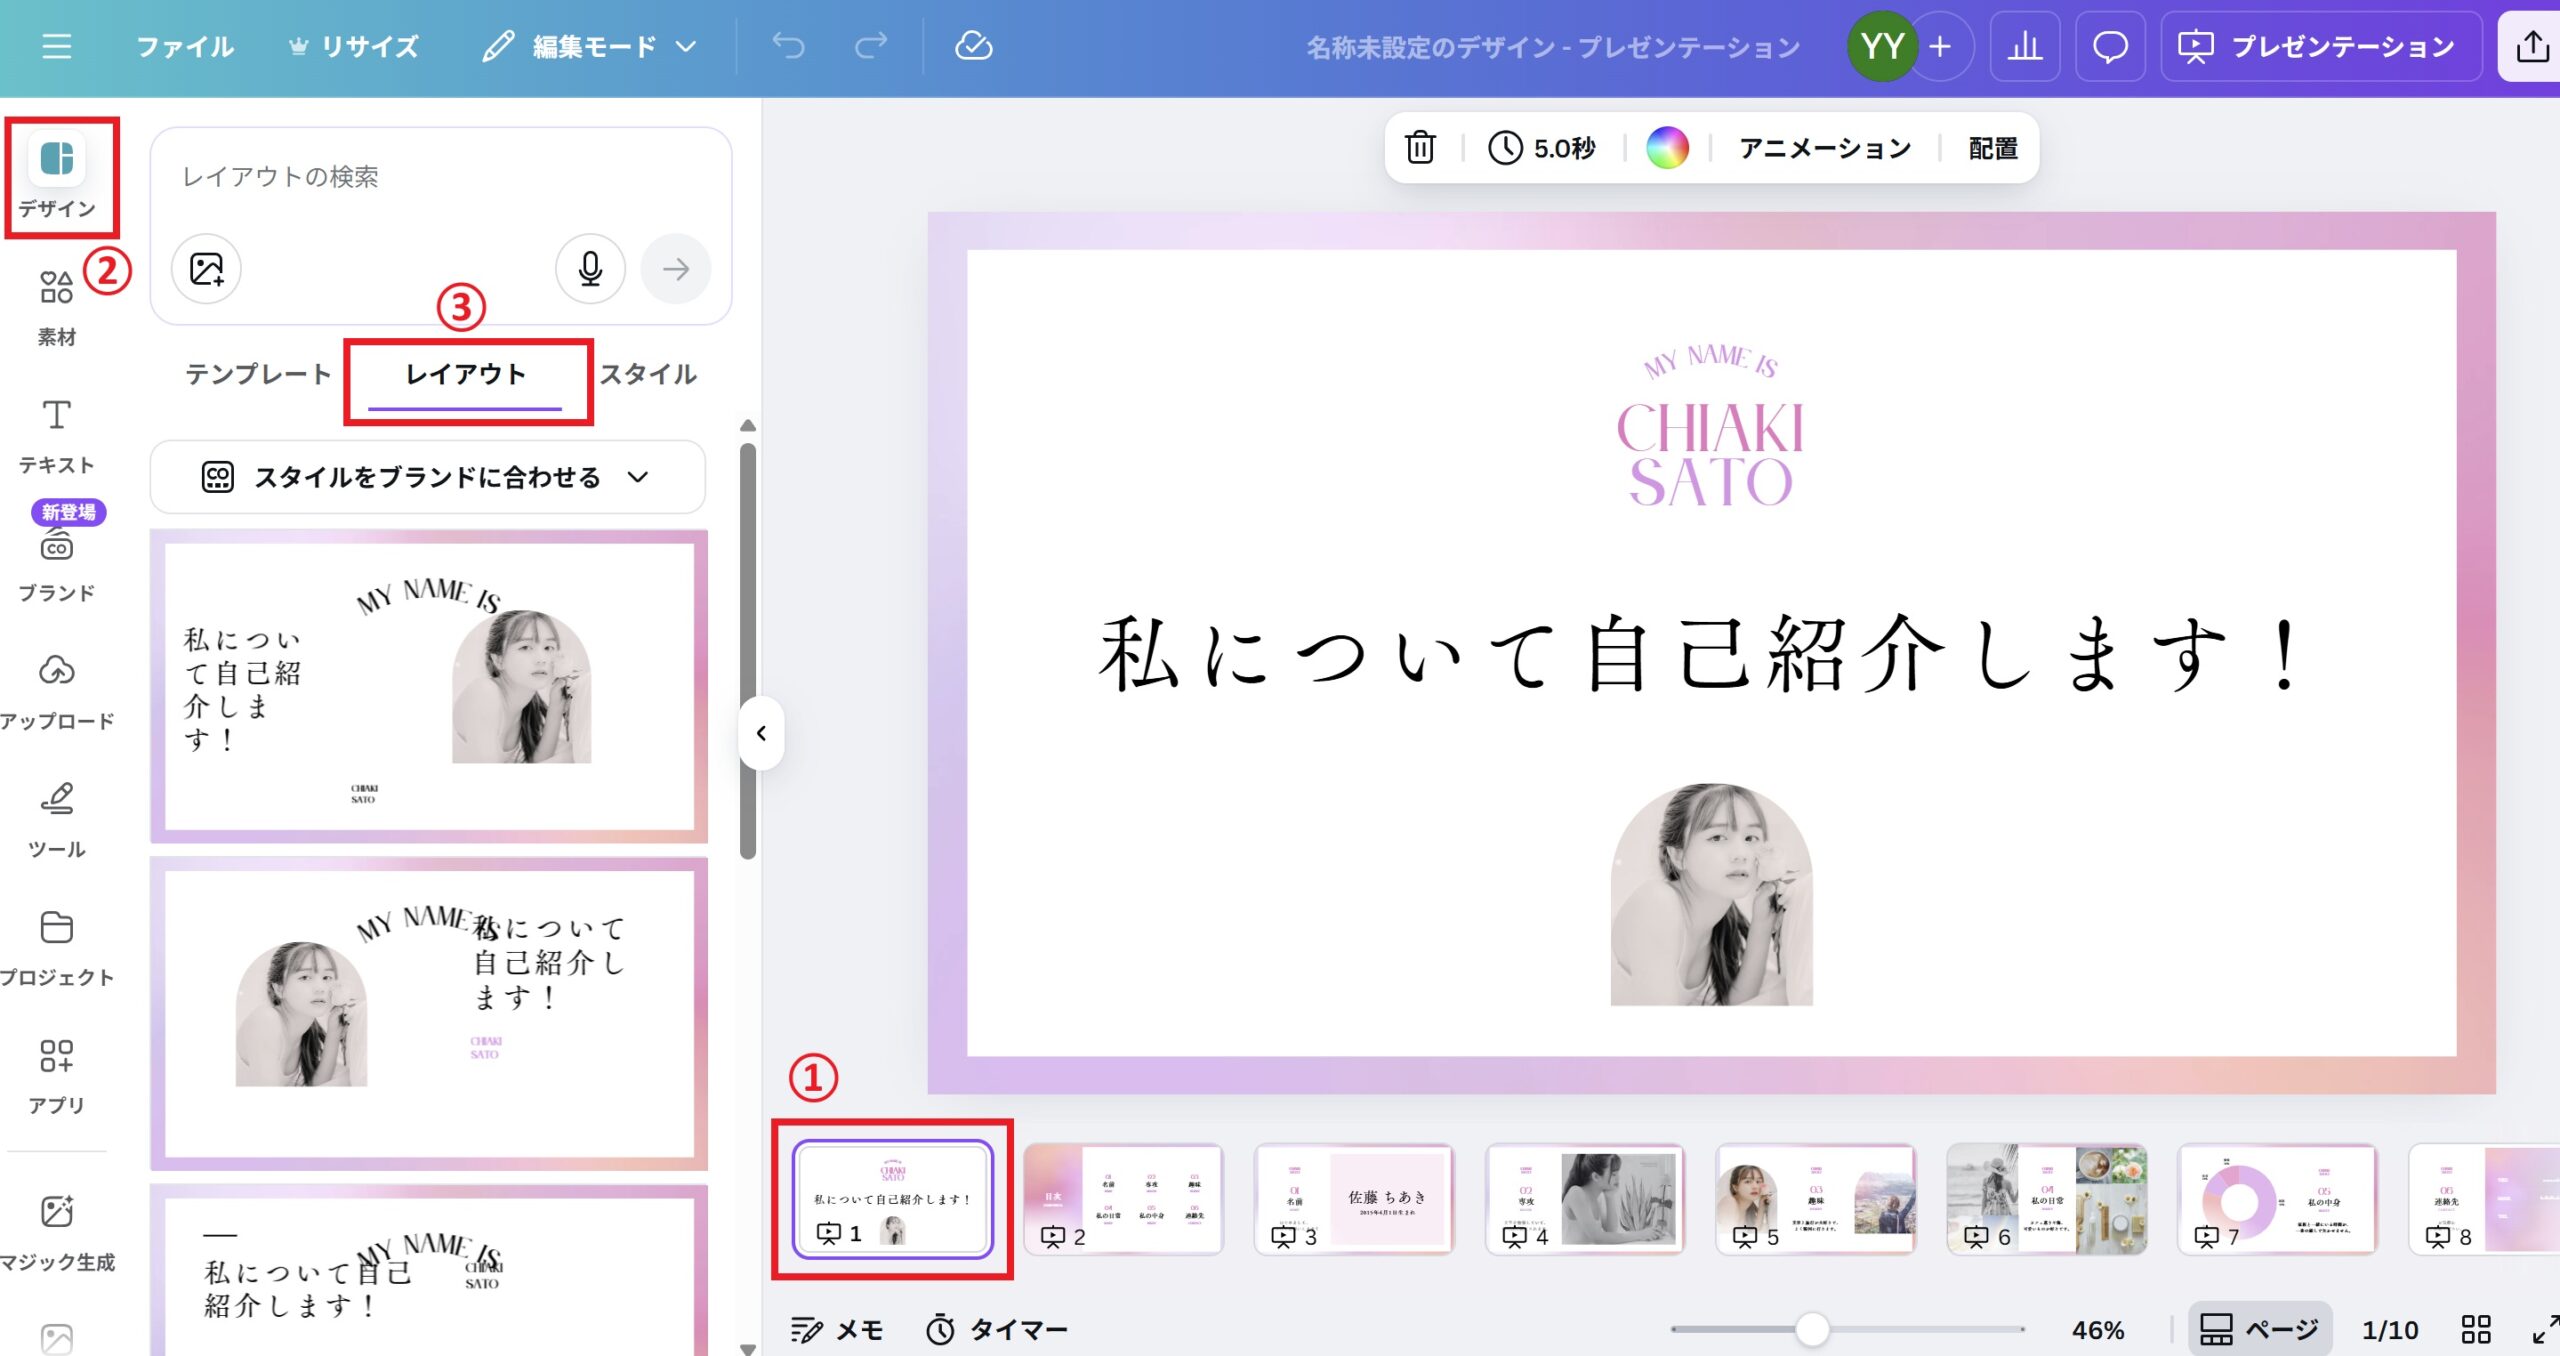Open the 5.0秒 page duration setting
This screenshot has height=1356, width=2560.
1542,148
